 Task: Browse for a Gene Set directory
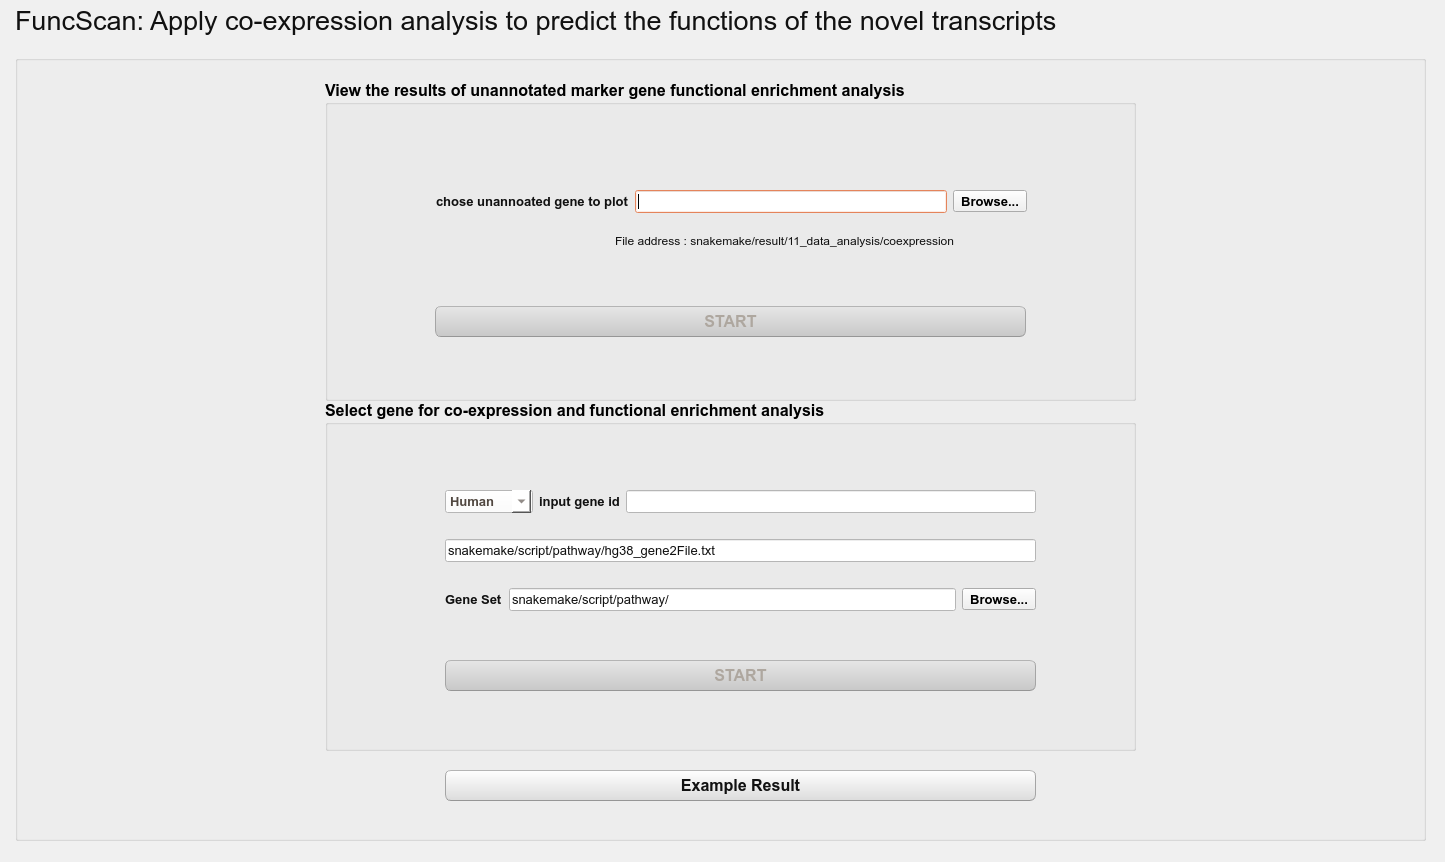(x=998, y=600)
